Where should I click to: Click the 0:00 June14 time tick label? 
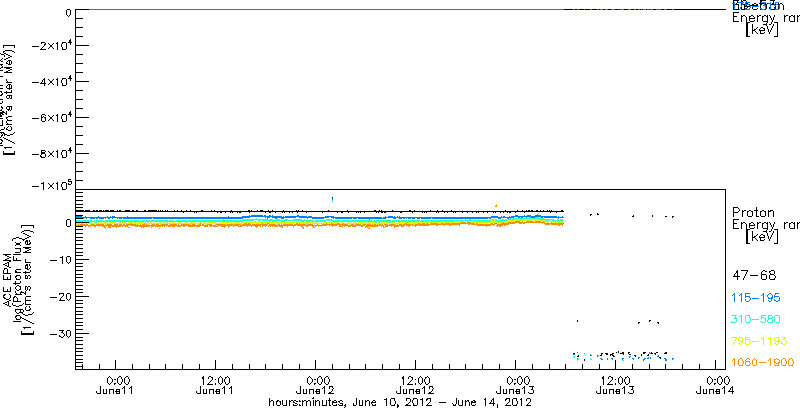point(716,386)
